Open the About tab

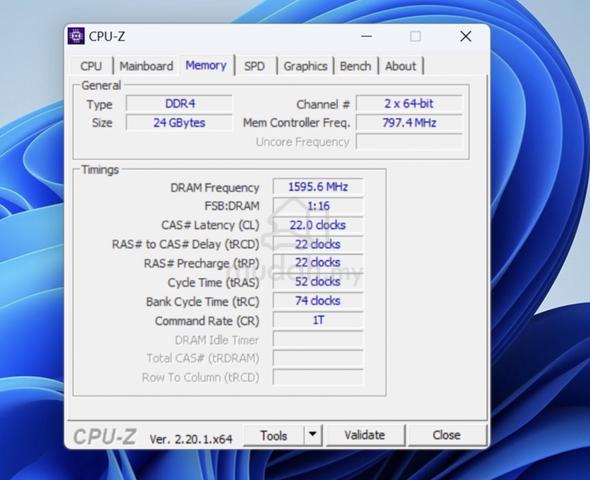(401, 66)
